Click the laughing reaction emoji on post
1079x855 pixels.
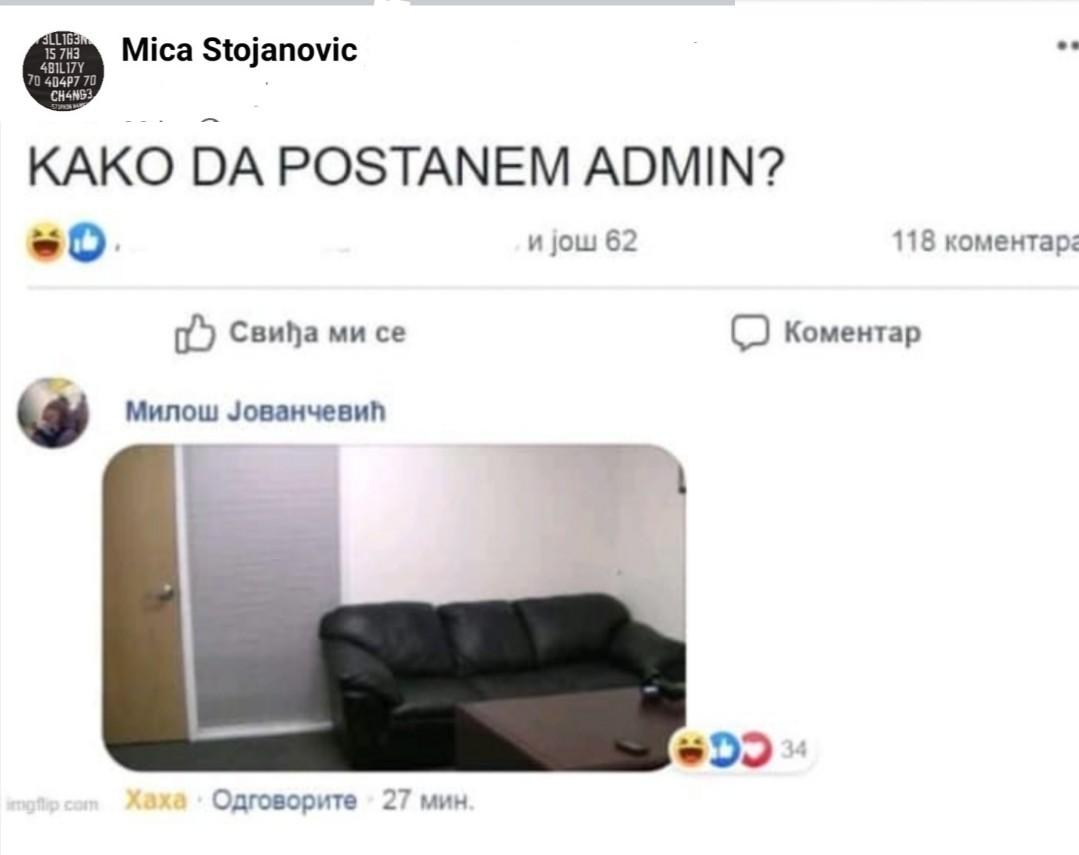45,242
